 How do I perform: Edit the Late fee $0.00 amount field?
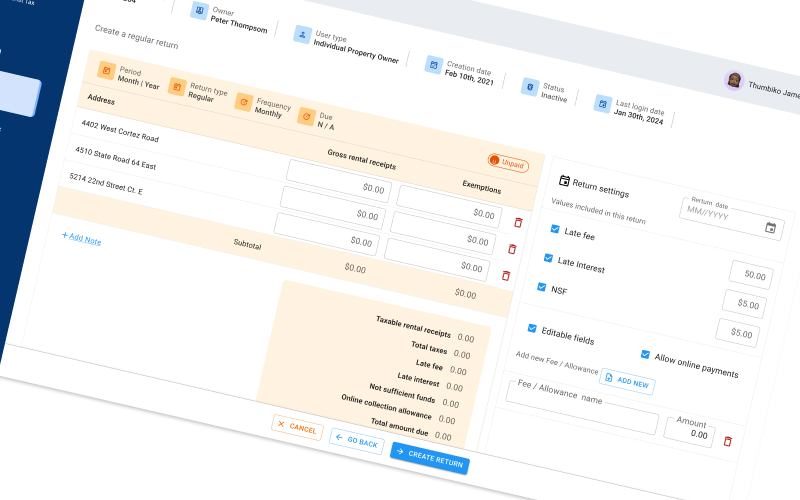(751, 274)
